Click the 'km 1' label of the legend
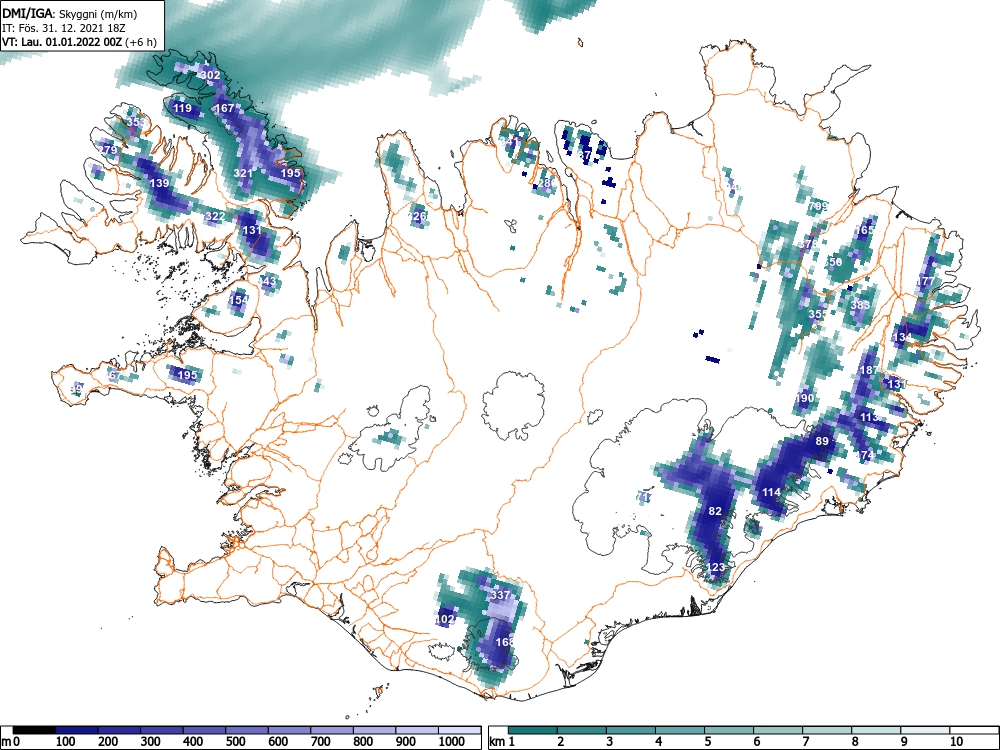The height and width of the screenshot is (750, 1000). click(502, 742)
